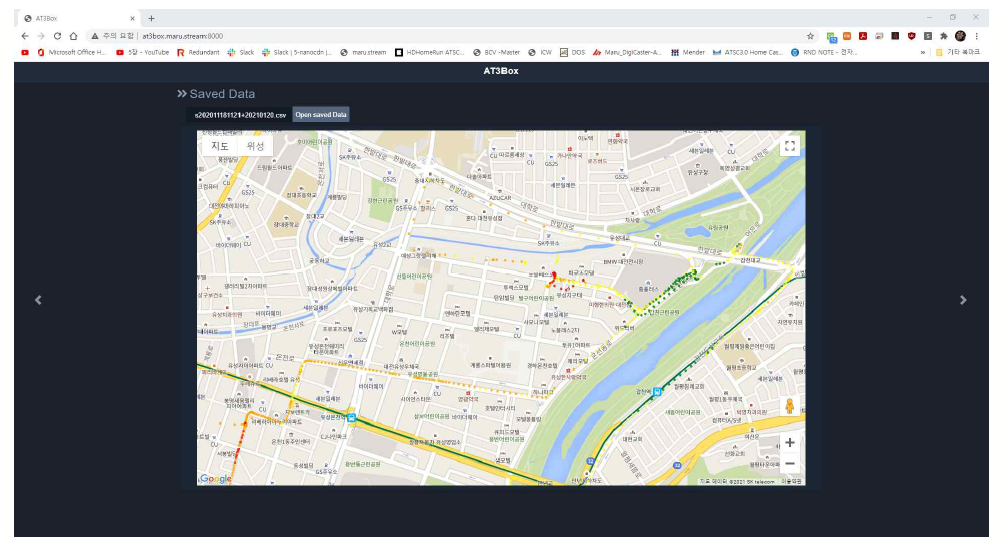Open the RND NOTE bookmark
Screen dimensions: 1004x542
[823, 53]
